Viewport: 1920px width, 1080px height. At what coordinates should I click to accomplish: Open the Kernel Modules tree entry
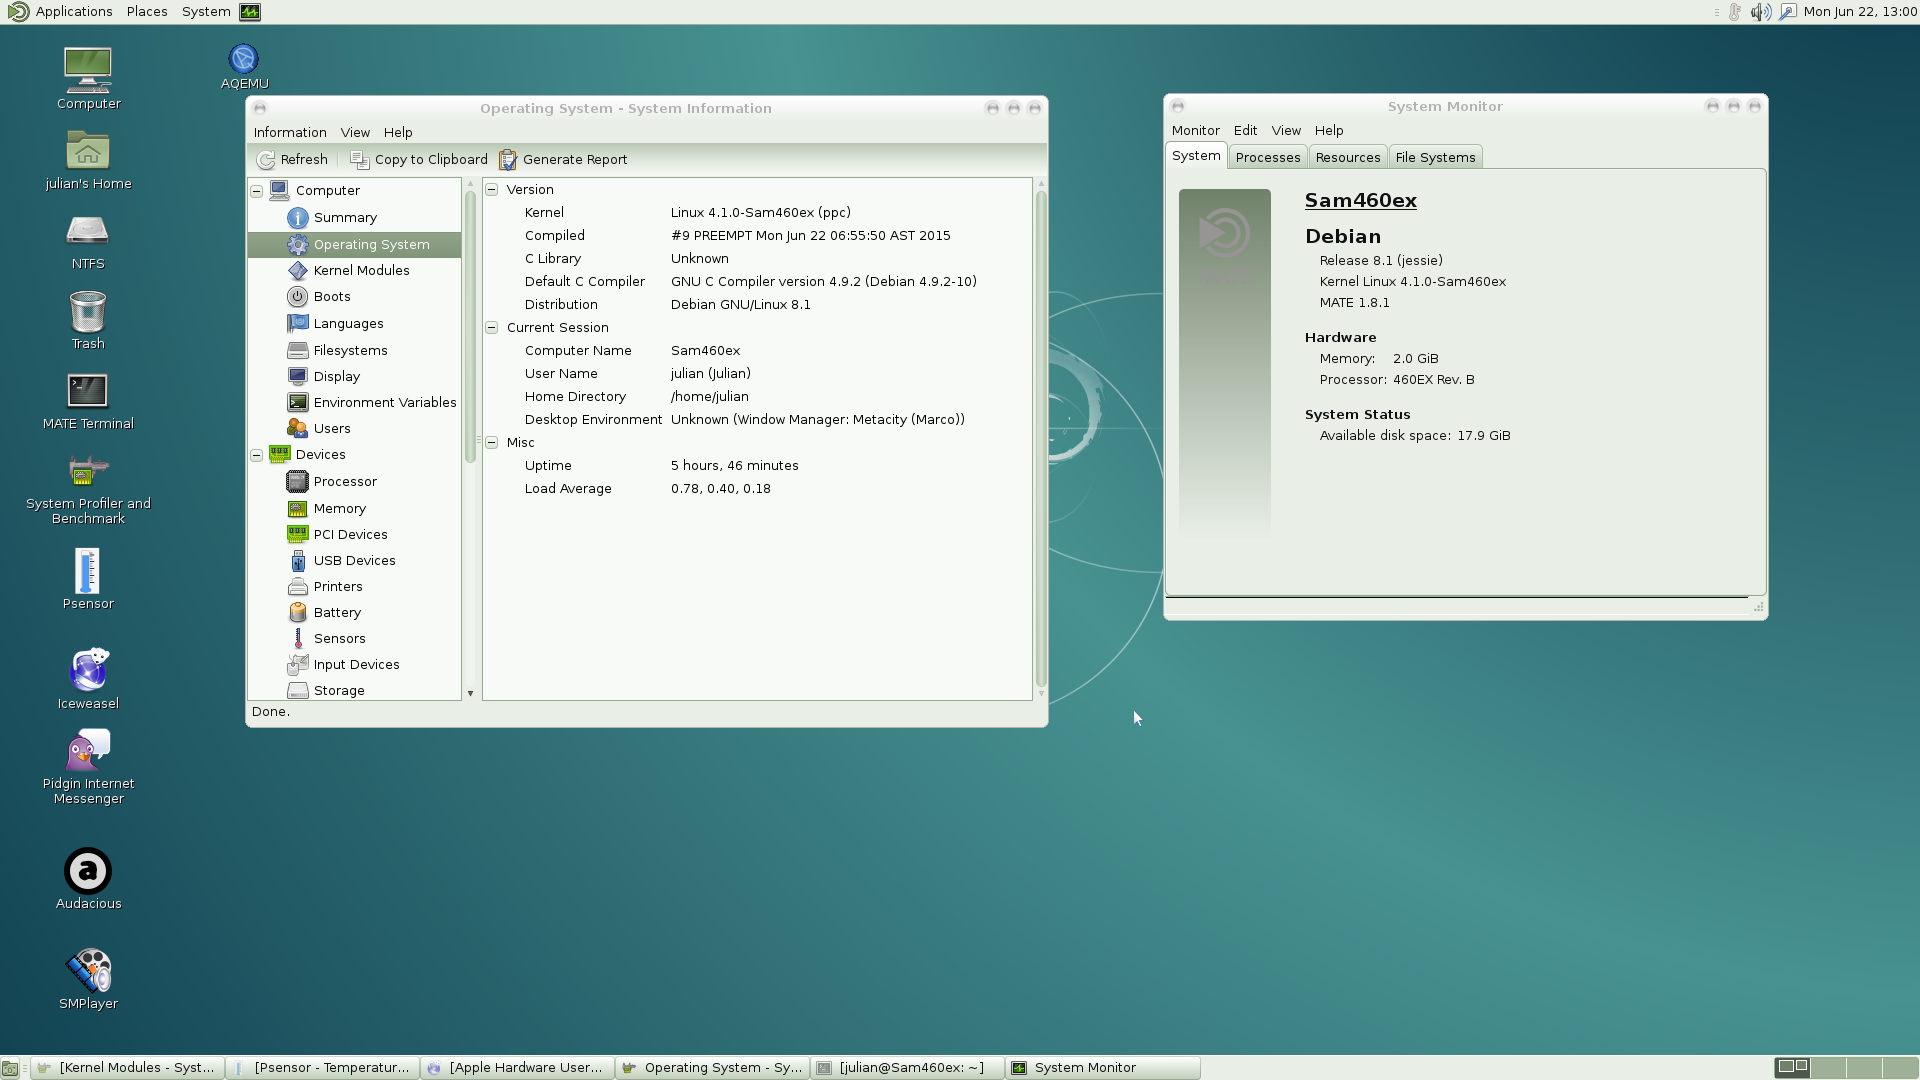tap(360, 271)
